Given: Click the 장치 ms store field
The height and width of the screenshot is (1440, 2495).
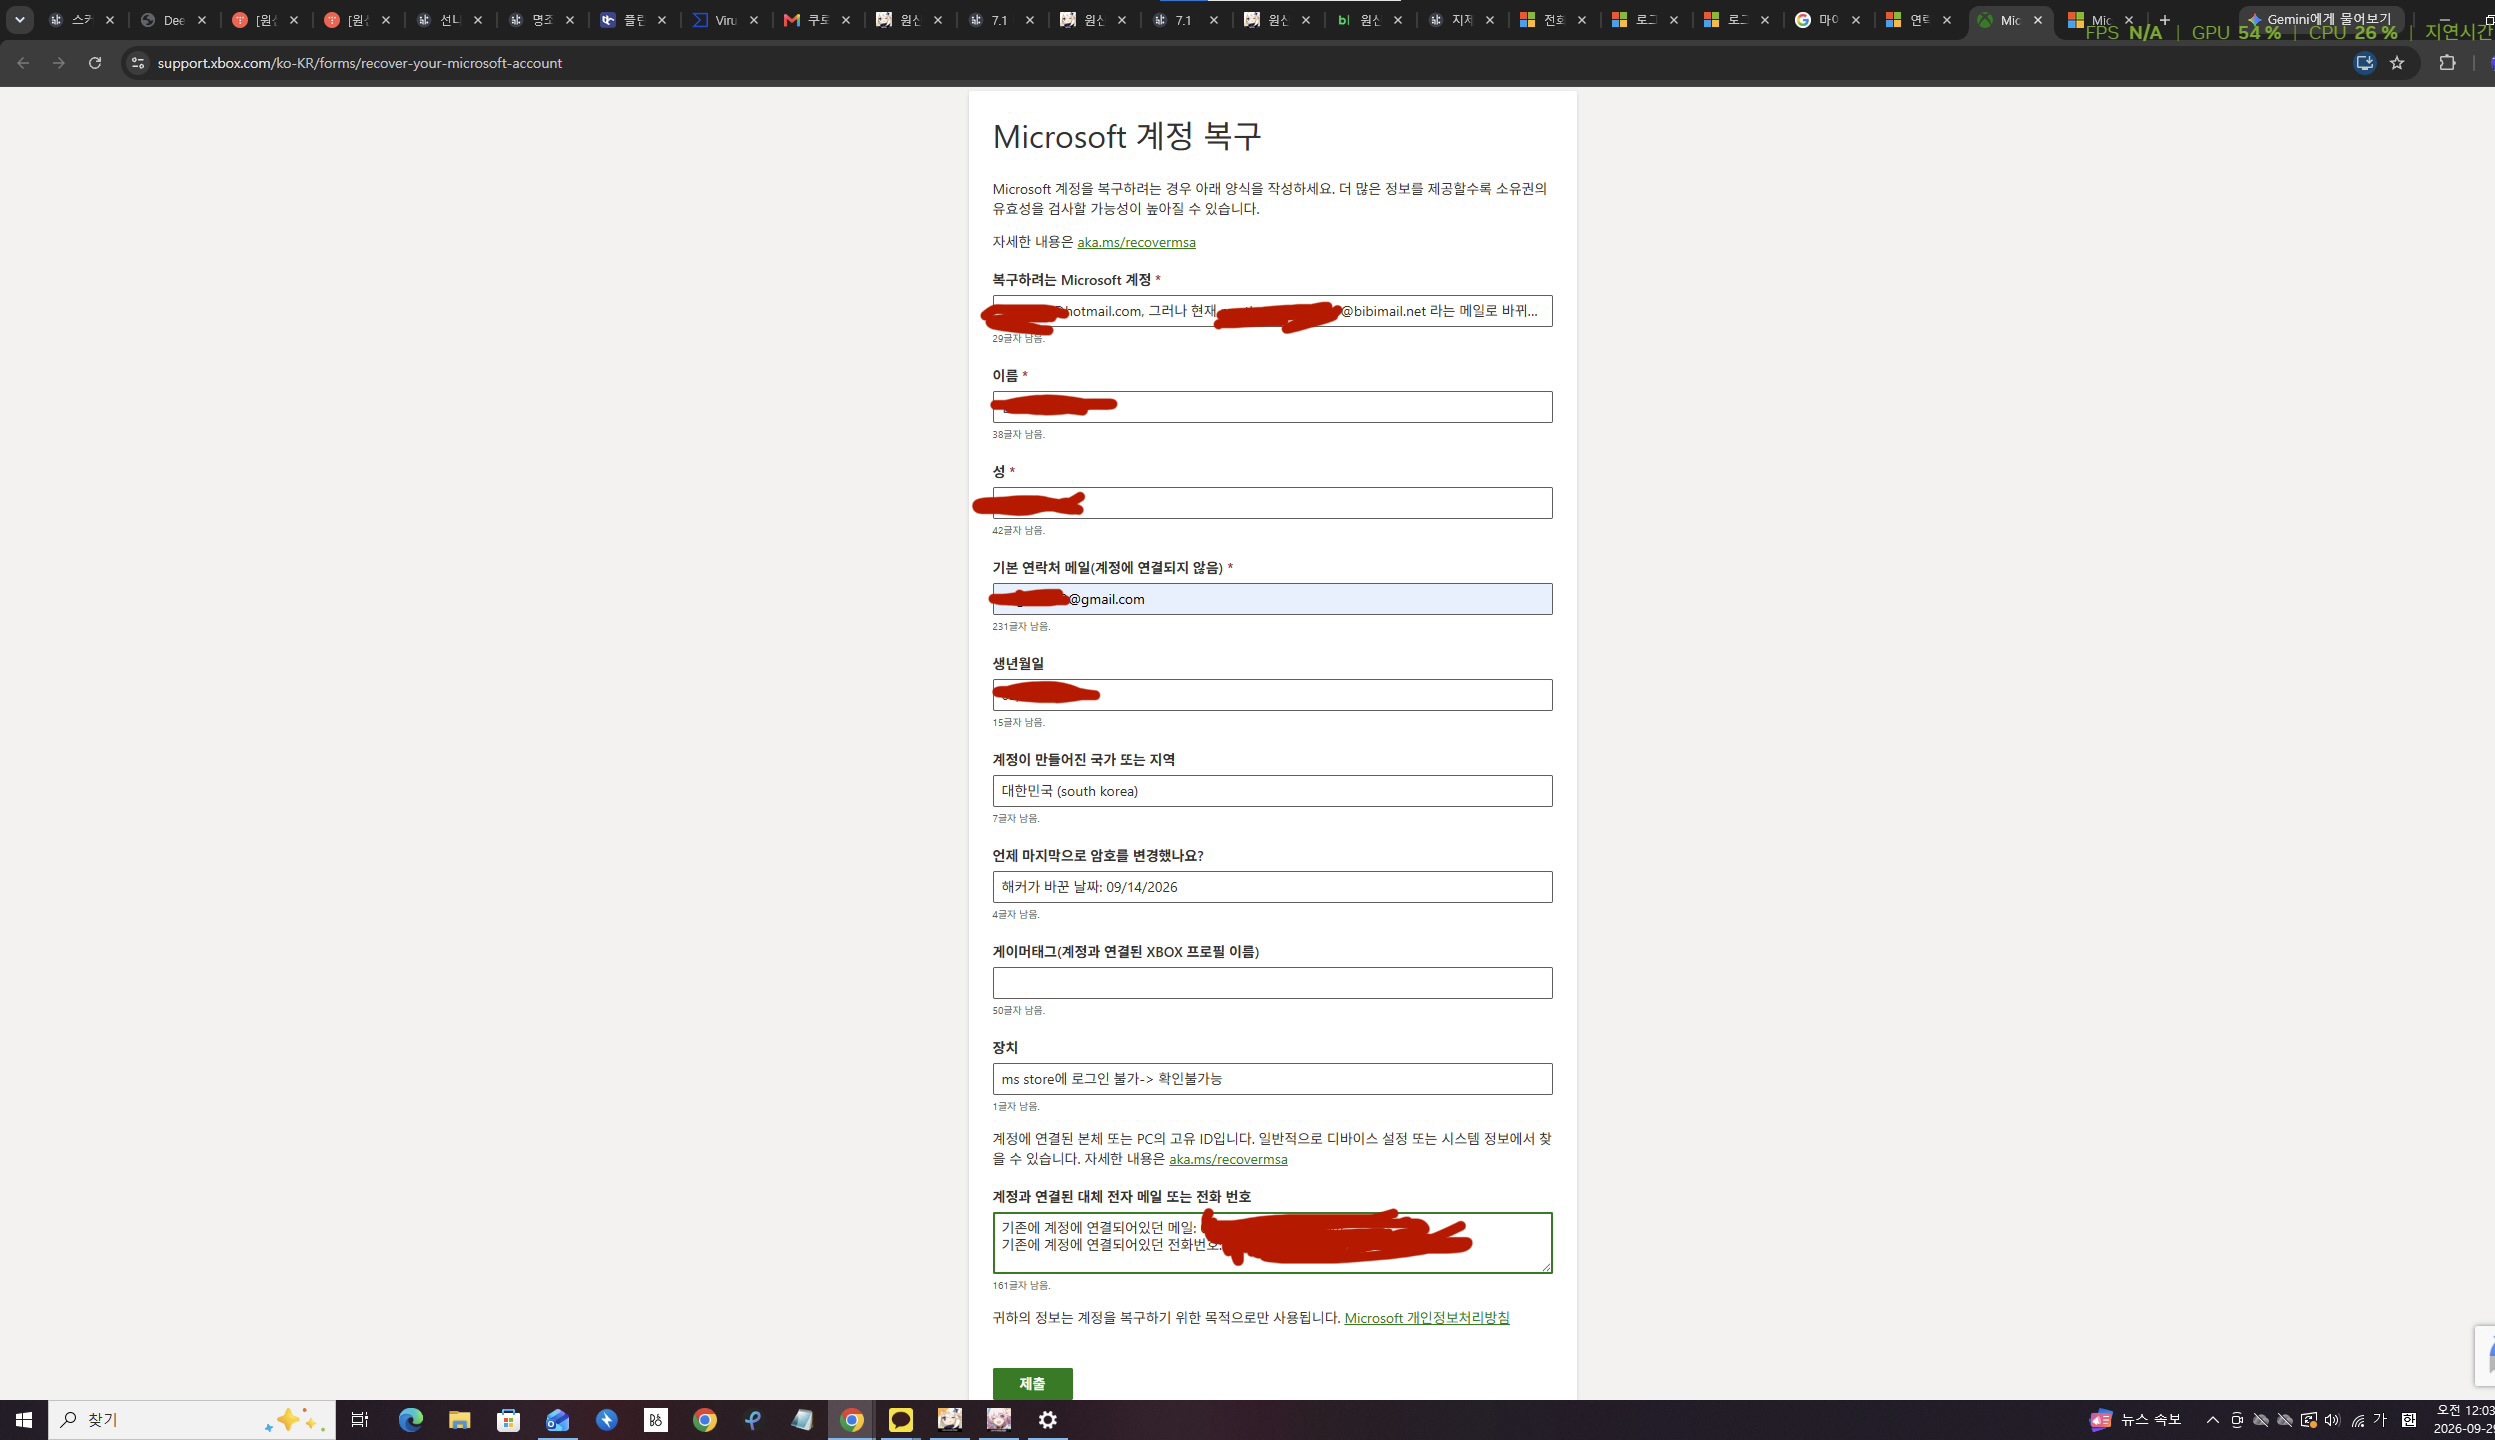Looking at the screenshot, I should point(1272,1079).
